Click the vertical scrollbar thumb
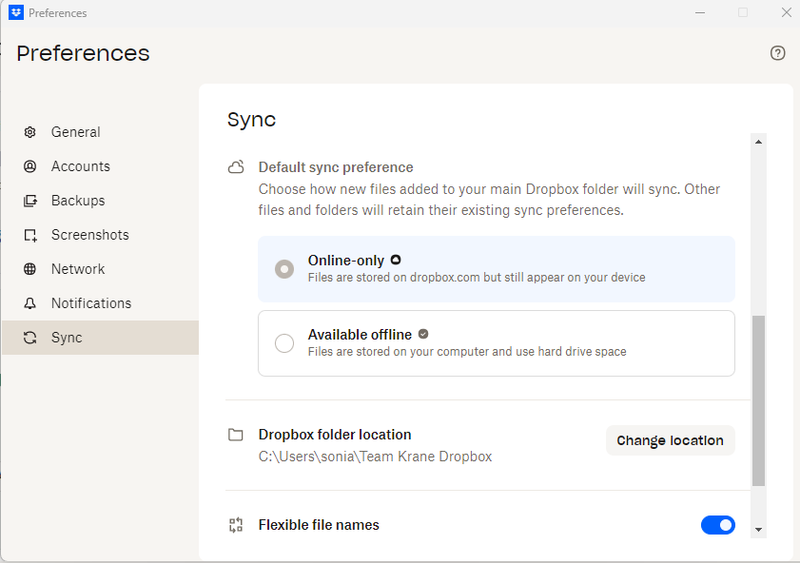The height and width of the screenshot is (563, 800). [x=758, y=400]
